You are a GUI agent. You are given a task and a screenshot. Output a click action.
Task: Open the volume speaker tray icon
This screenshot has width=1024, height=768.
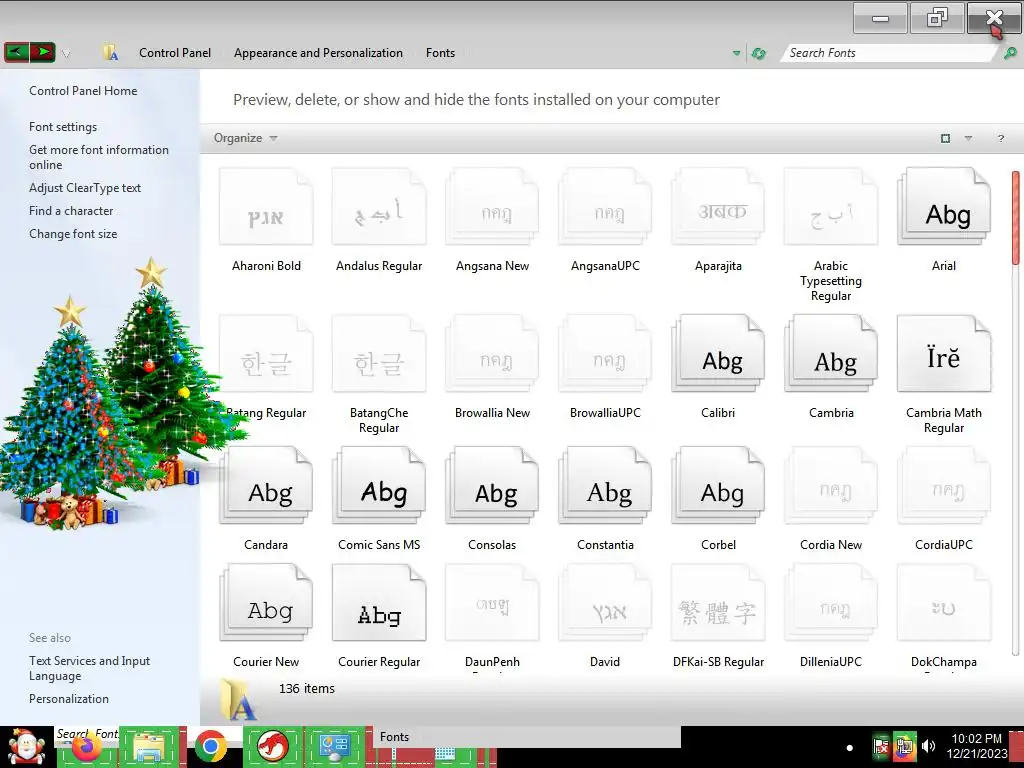click(x=928, y=746)
